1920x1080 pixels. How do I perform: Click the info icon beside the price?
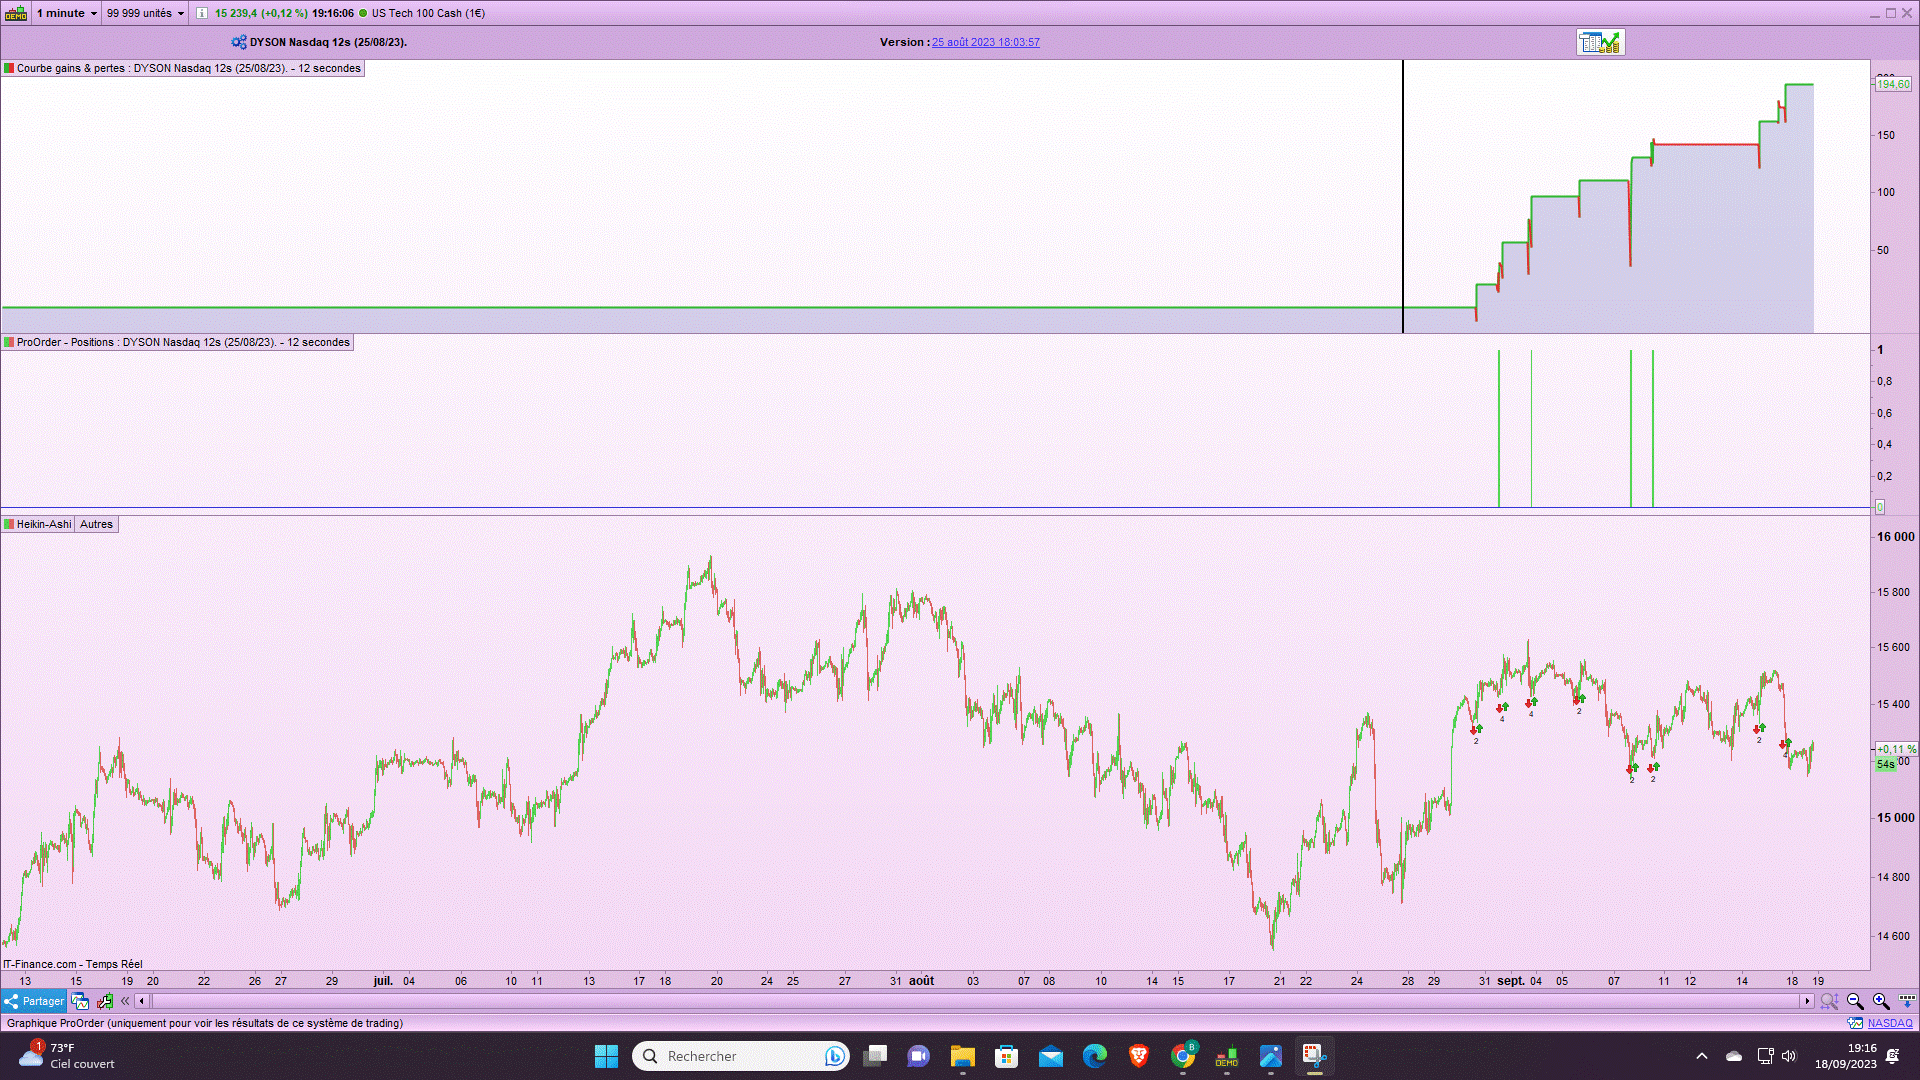[x=201, y=13]
